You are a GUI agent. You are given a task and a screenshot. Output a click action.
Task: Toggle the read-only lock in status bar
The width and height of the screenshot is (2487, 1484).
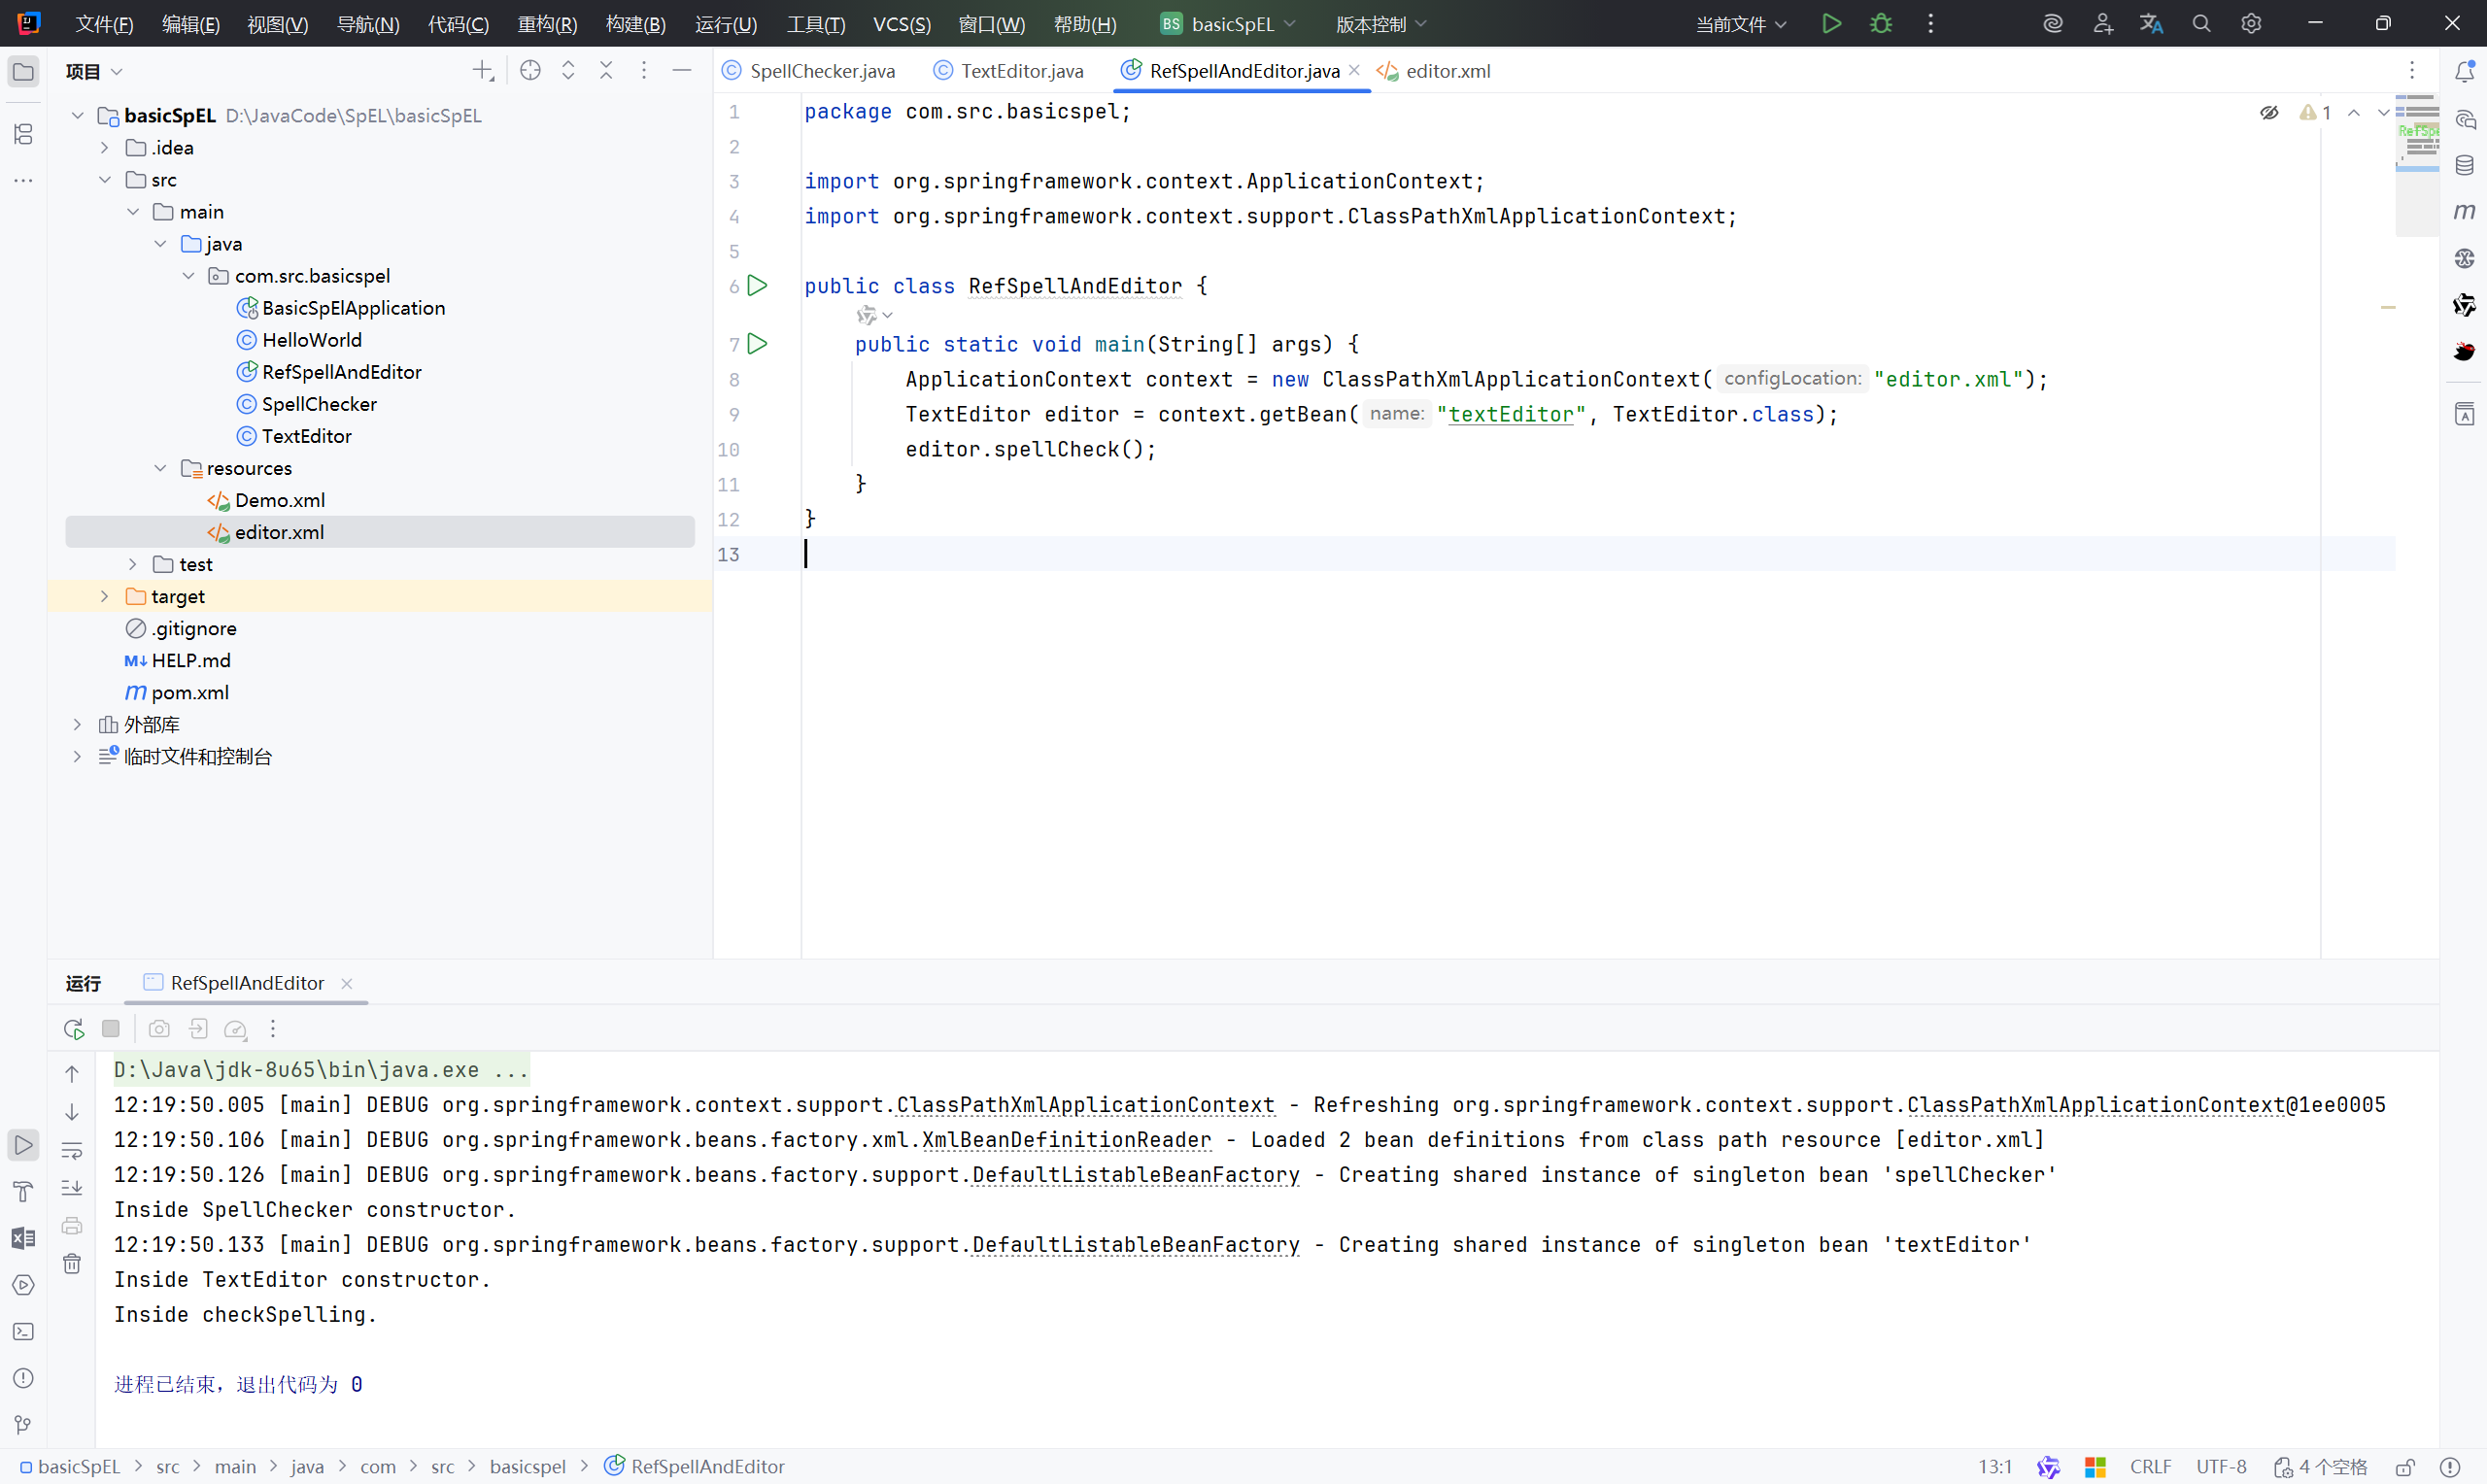point(2405,1467)
